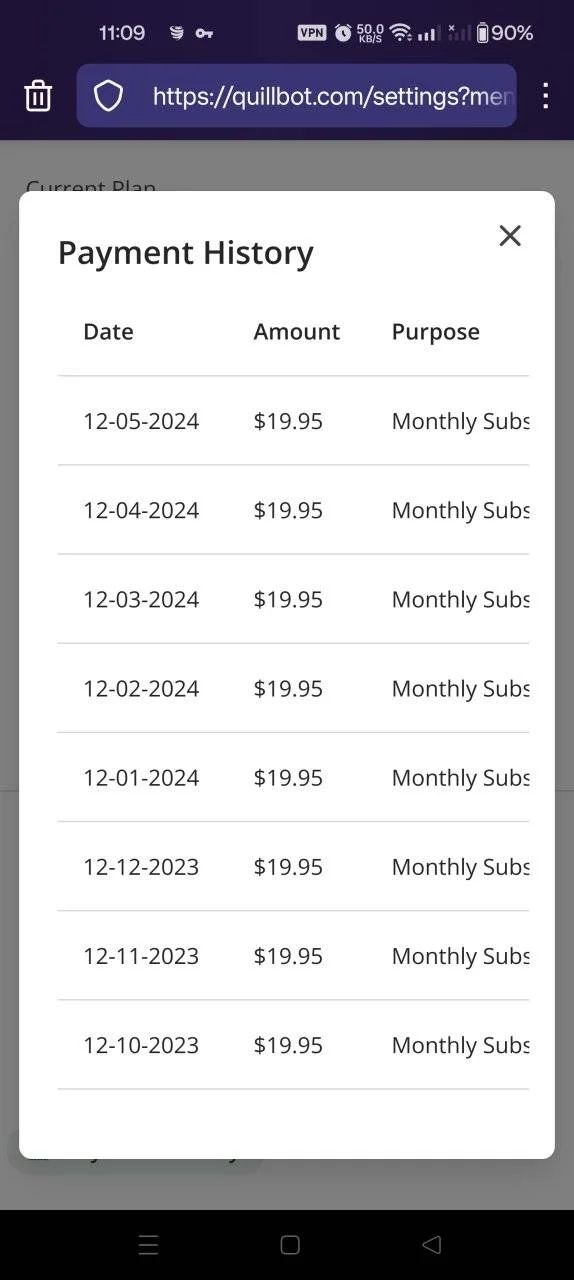
Task: Tap the trash icon beside URL bar
Action: point(38,96)
